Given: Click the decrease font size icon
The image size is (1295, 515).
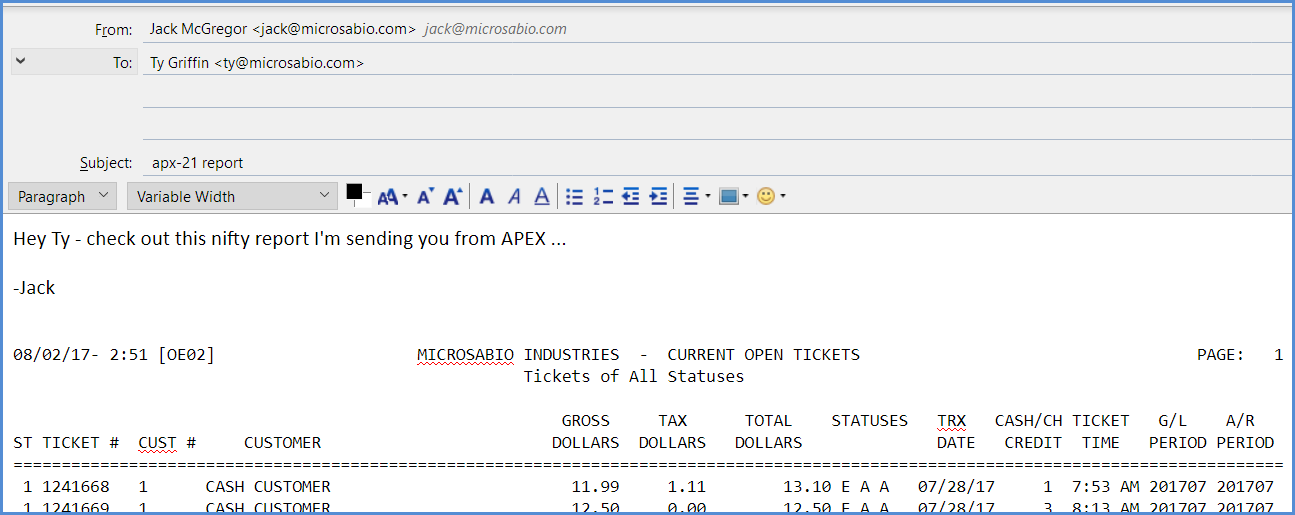Looking at the screenshot, I should [425, 197].
